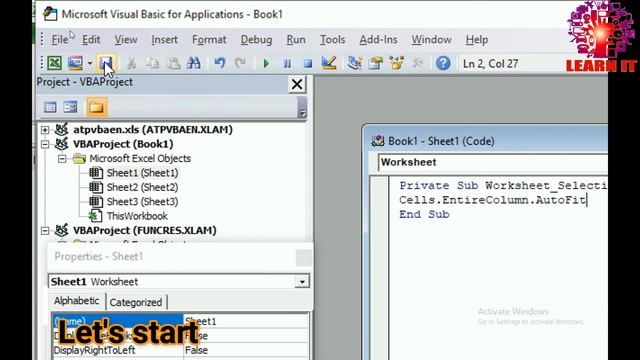640x360 pixels.
Task: Click the Cut scissors icon
Action: click(x=131, y=63)
